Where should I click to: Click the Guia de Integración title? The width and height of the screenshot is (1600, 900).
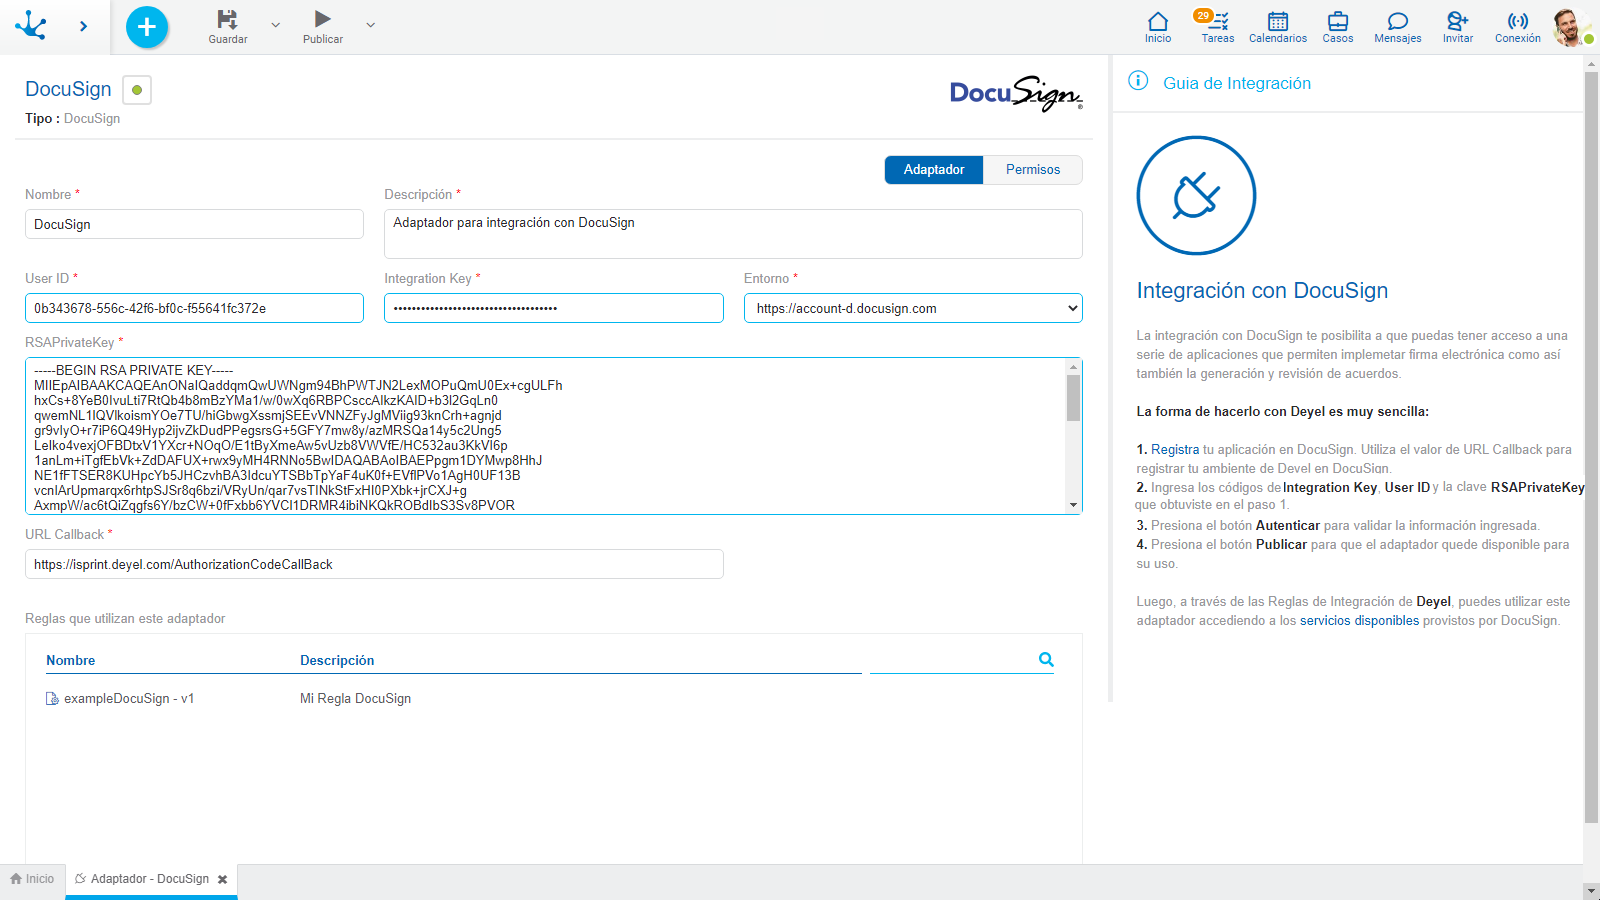(1237, 83)
